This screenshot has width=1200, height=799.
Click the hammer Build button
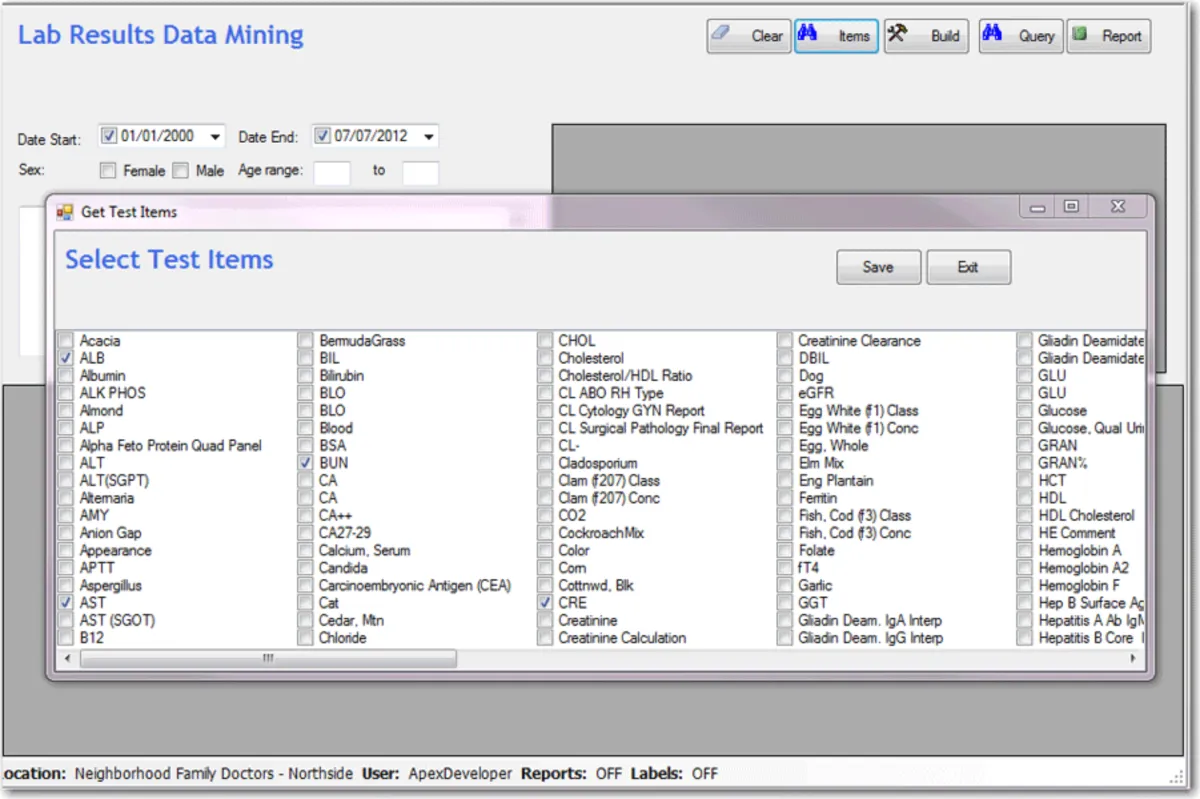pos(925,36)
